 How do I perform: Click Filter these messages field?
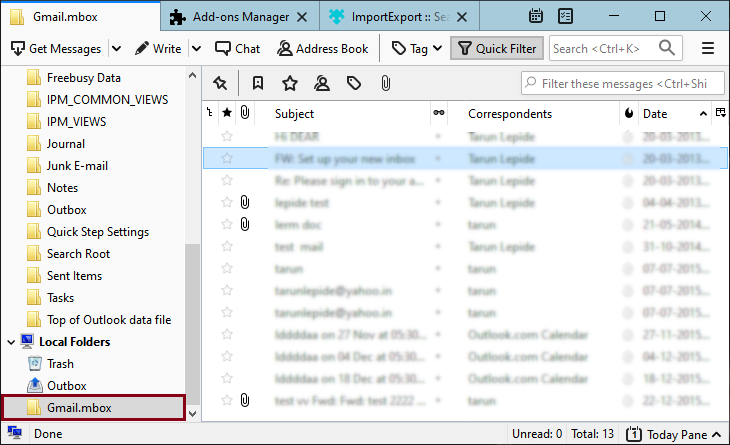pyautogui.click(x=623, y=83)
